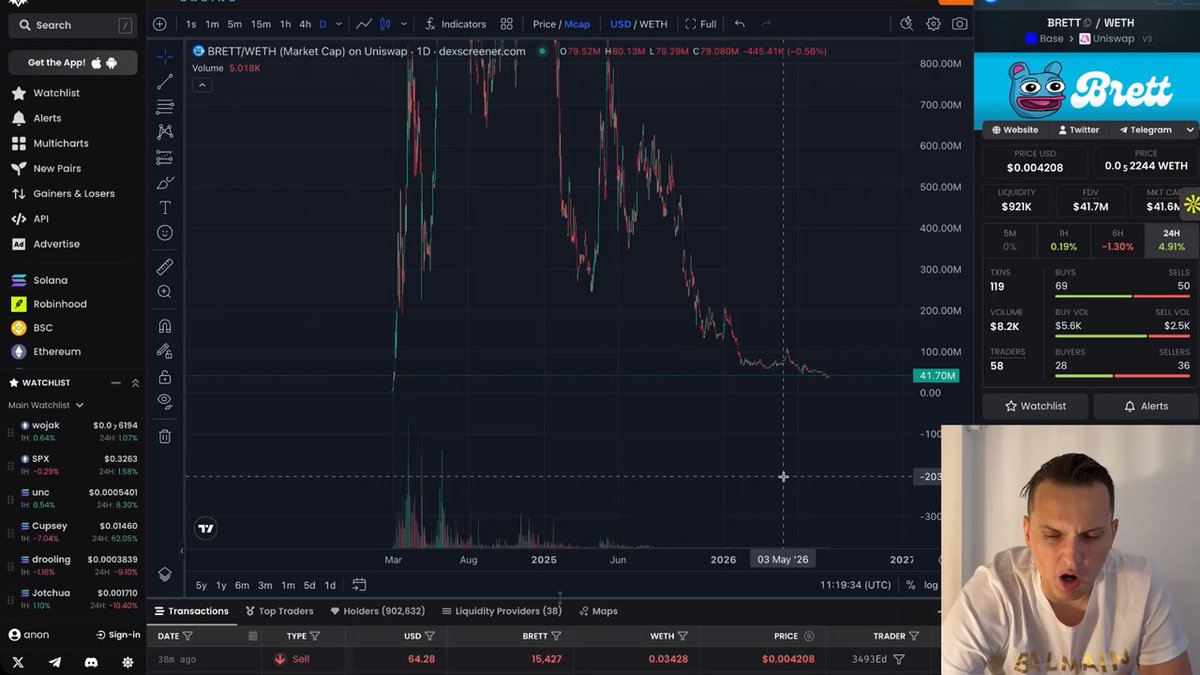Select the brush drawing tool

165,183
